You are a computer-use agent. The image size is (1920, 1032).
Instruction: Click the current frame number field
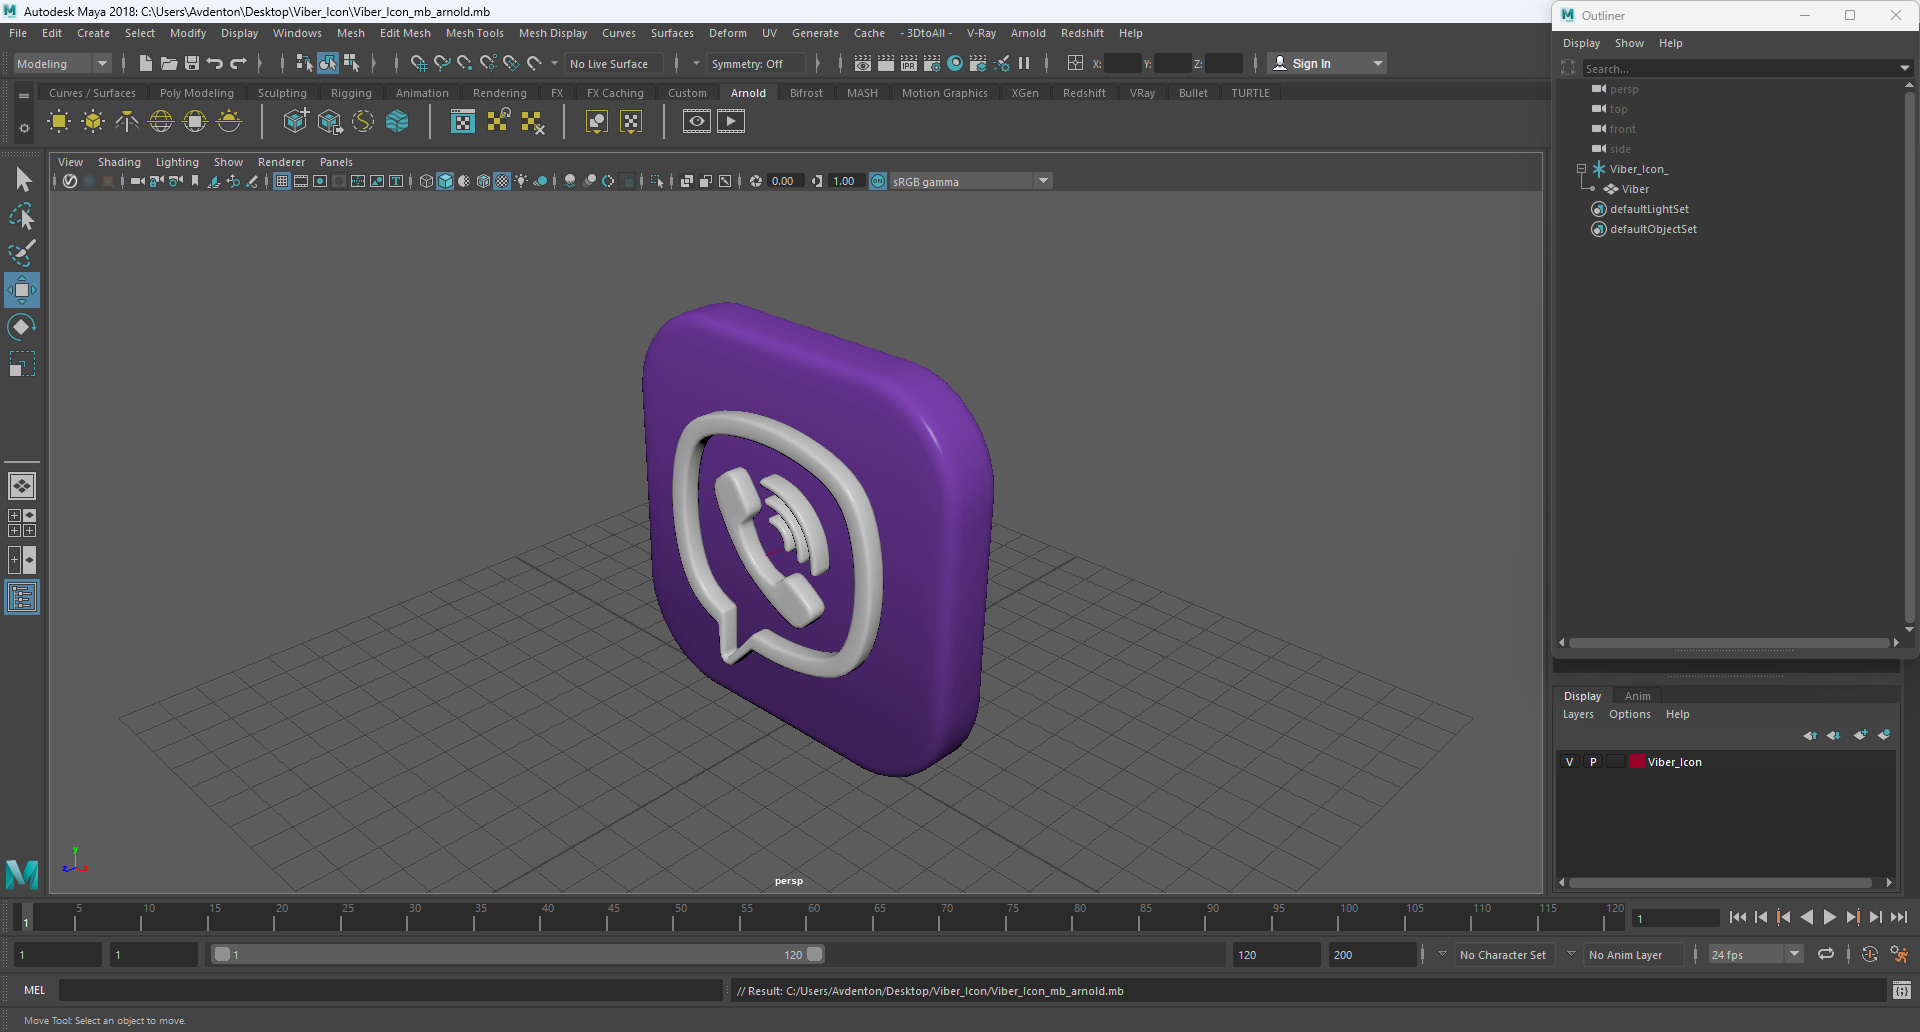point(1675,918)
